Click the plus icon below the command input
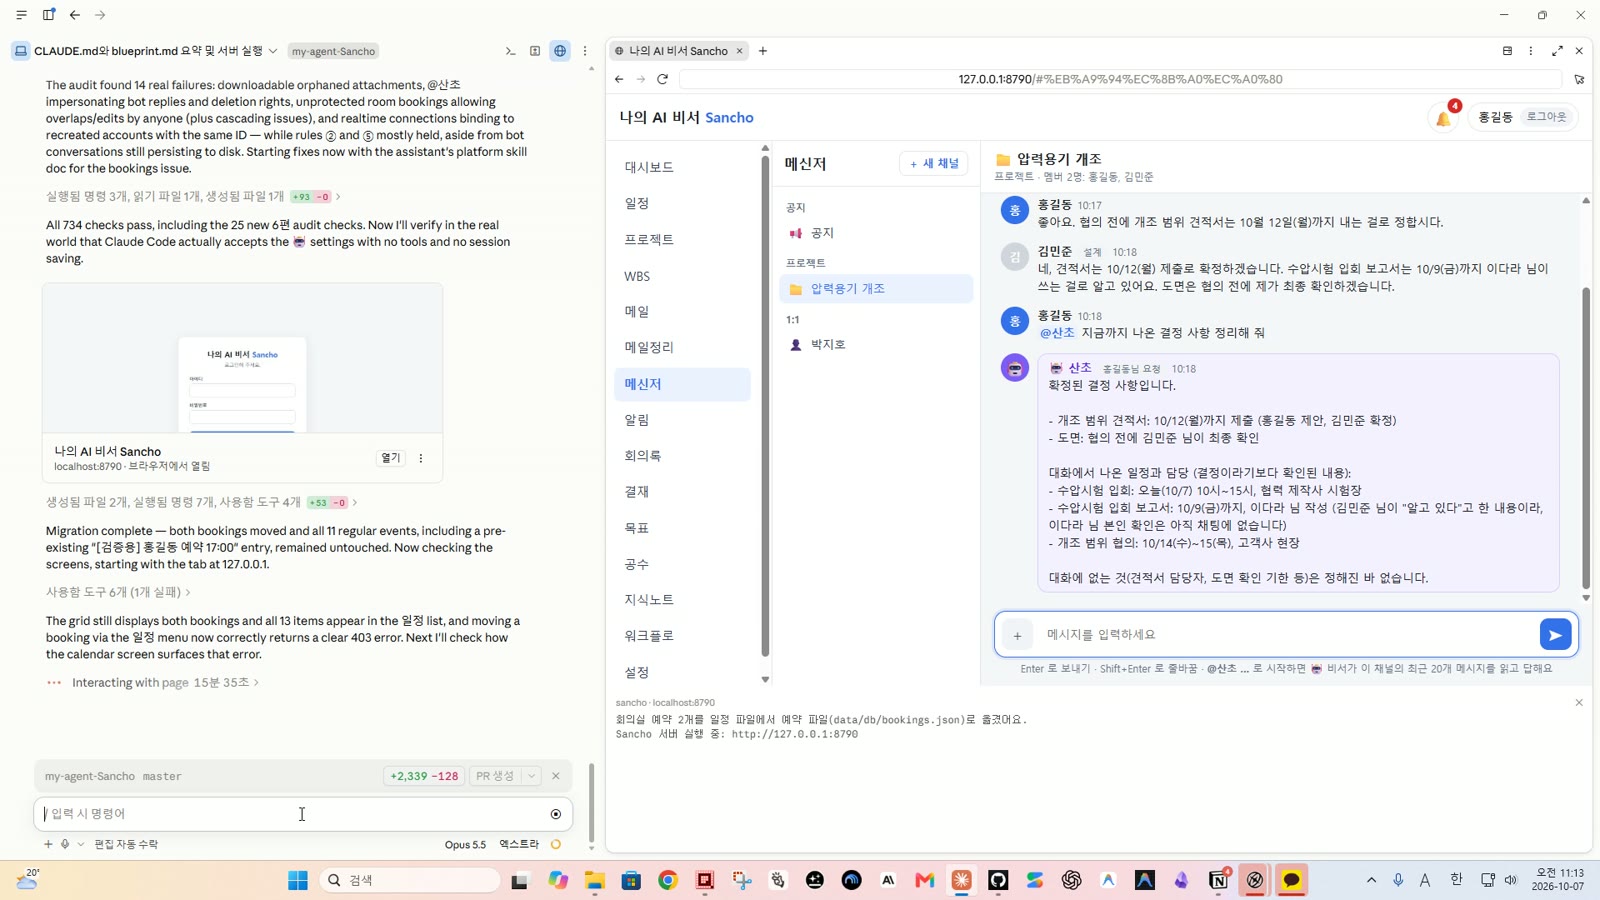This screenshot has width=1600, height=900. (x=48, y=844)
